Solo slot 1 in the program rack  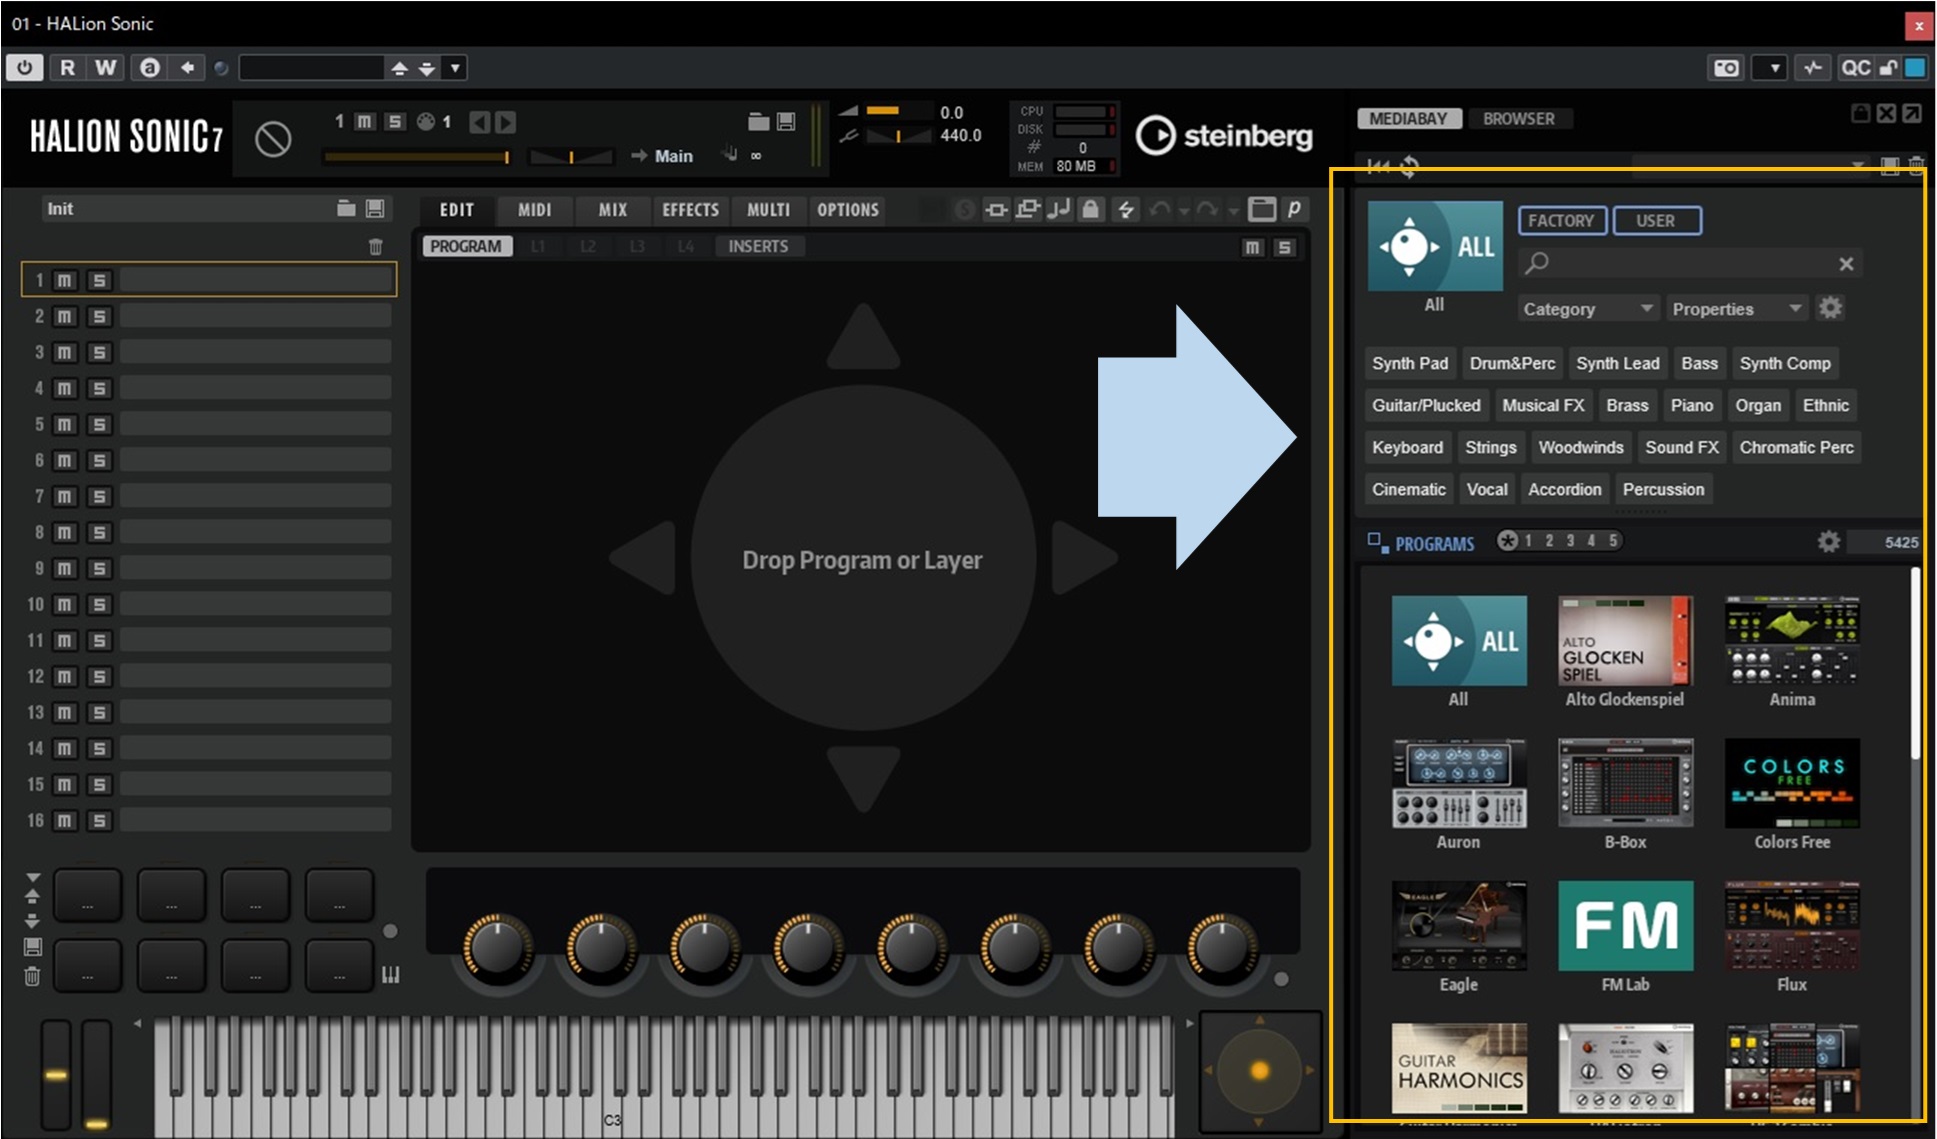point(99,280)
